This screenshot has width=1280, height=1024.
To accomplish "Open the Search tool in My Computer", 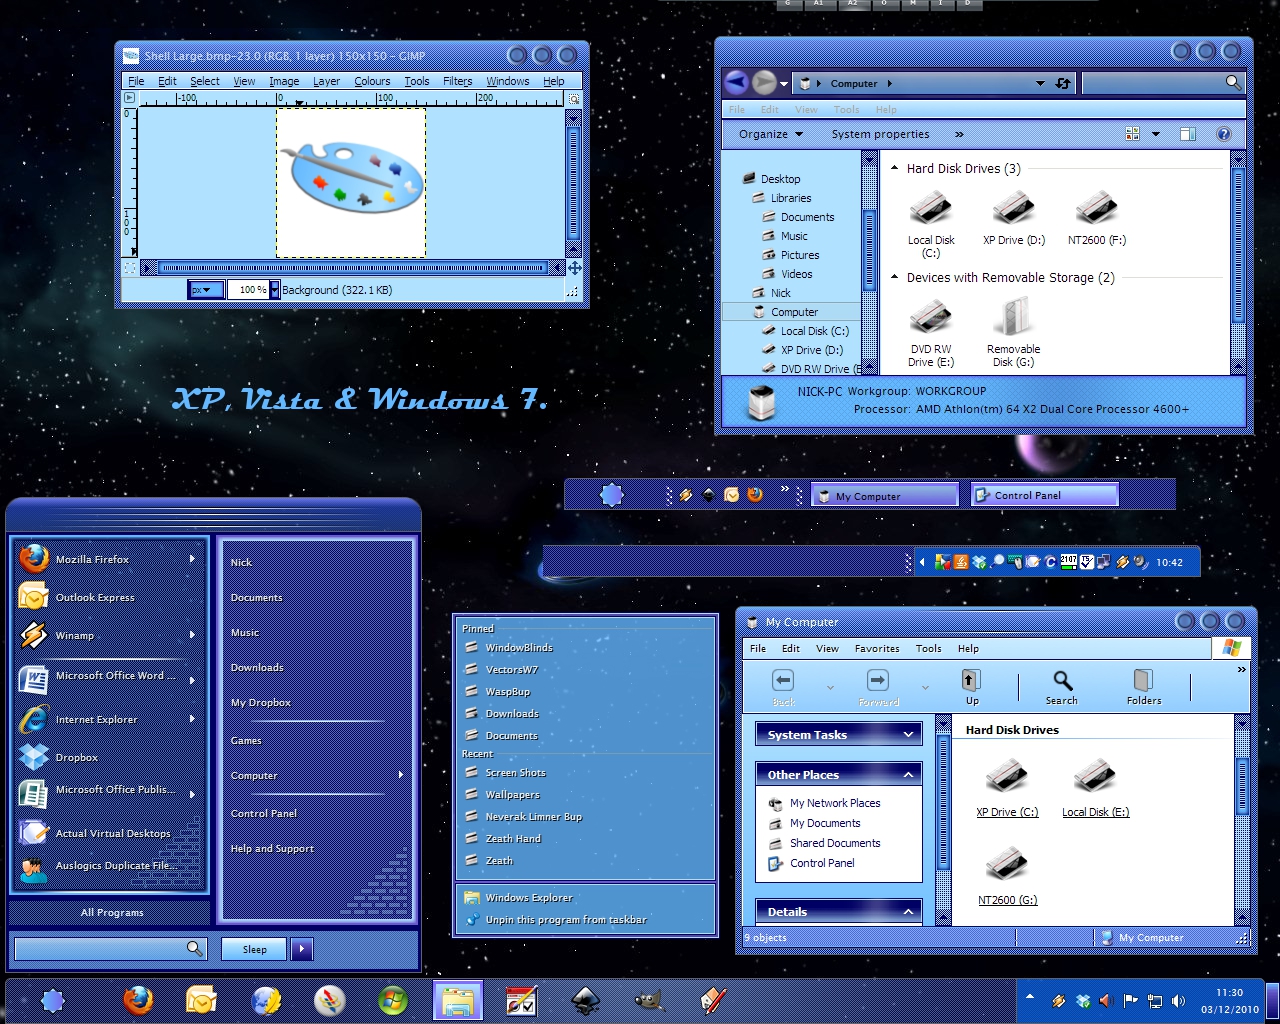I will tap(1062, 688).
